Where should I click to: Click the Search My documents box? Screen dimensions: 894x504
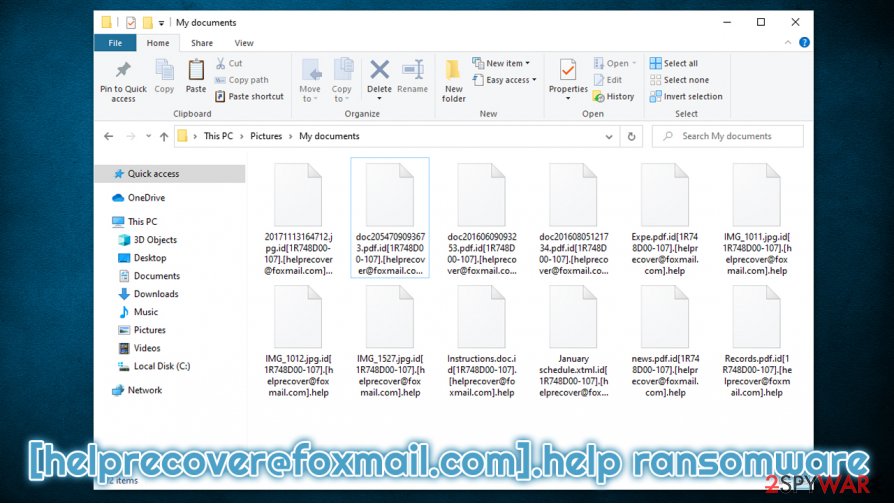pyautogui.click(x=728, y=136)
